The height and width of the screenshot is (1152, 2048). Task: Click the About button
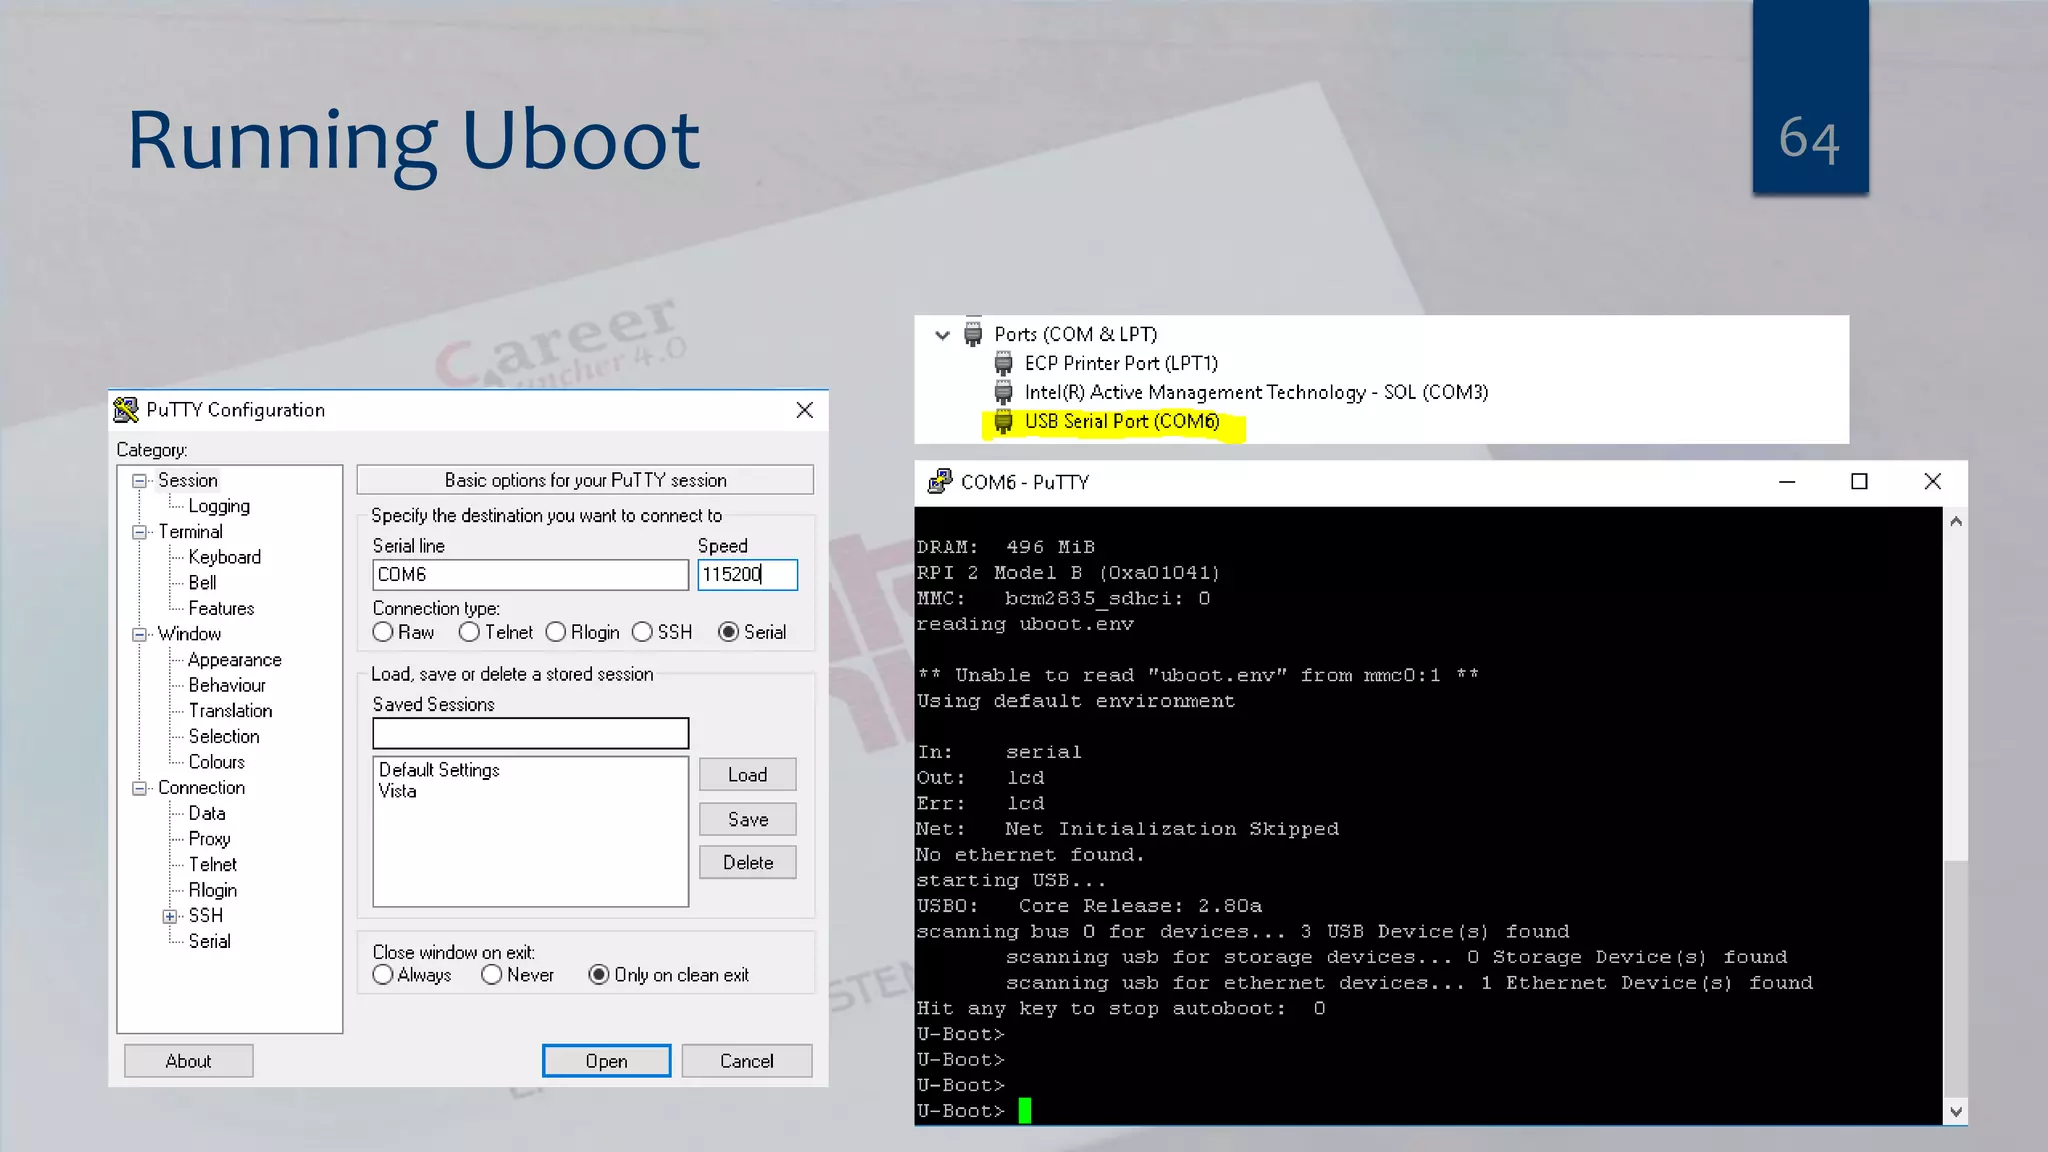click(188, 1061)
